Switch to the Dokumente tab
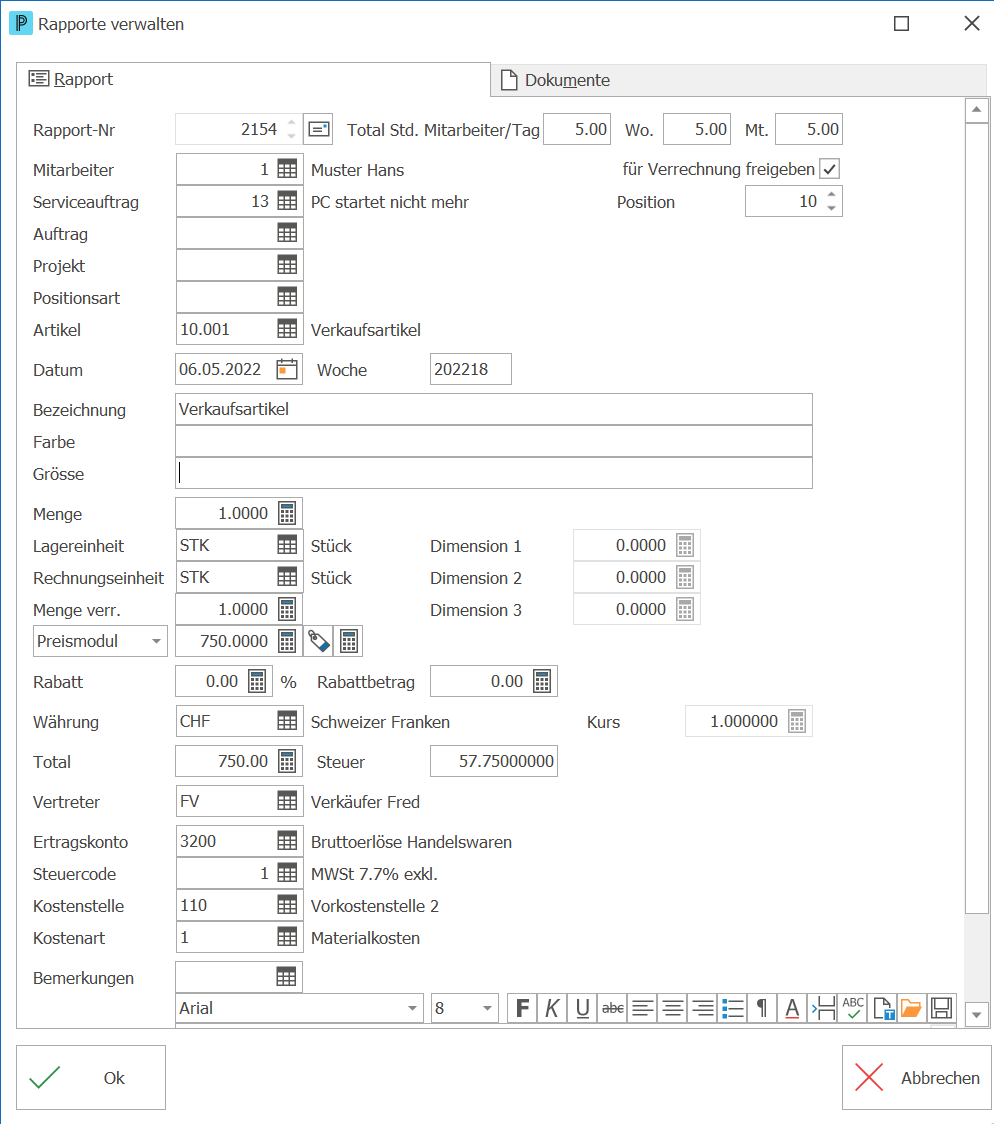This screenshot has height=1124, width=994. 738,80
